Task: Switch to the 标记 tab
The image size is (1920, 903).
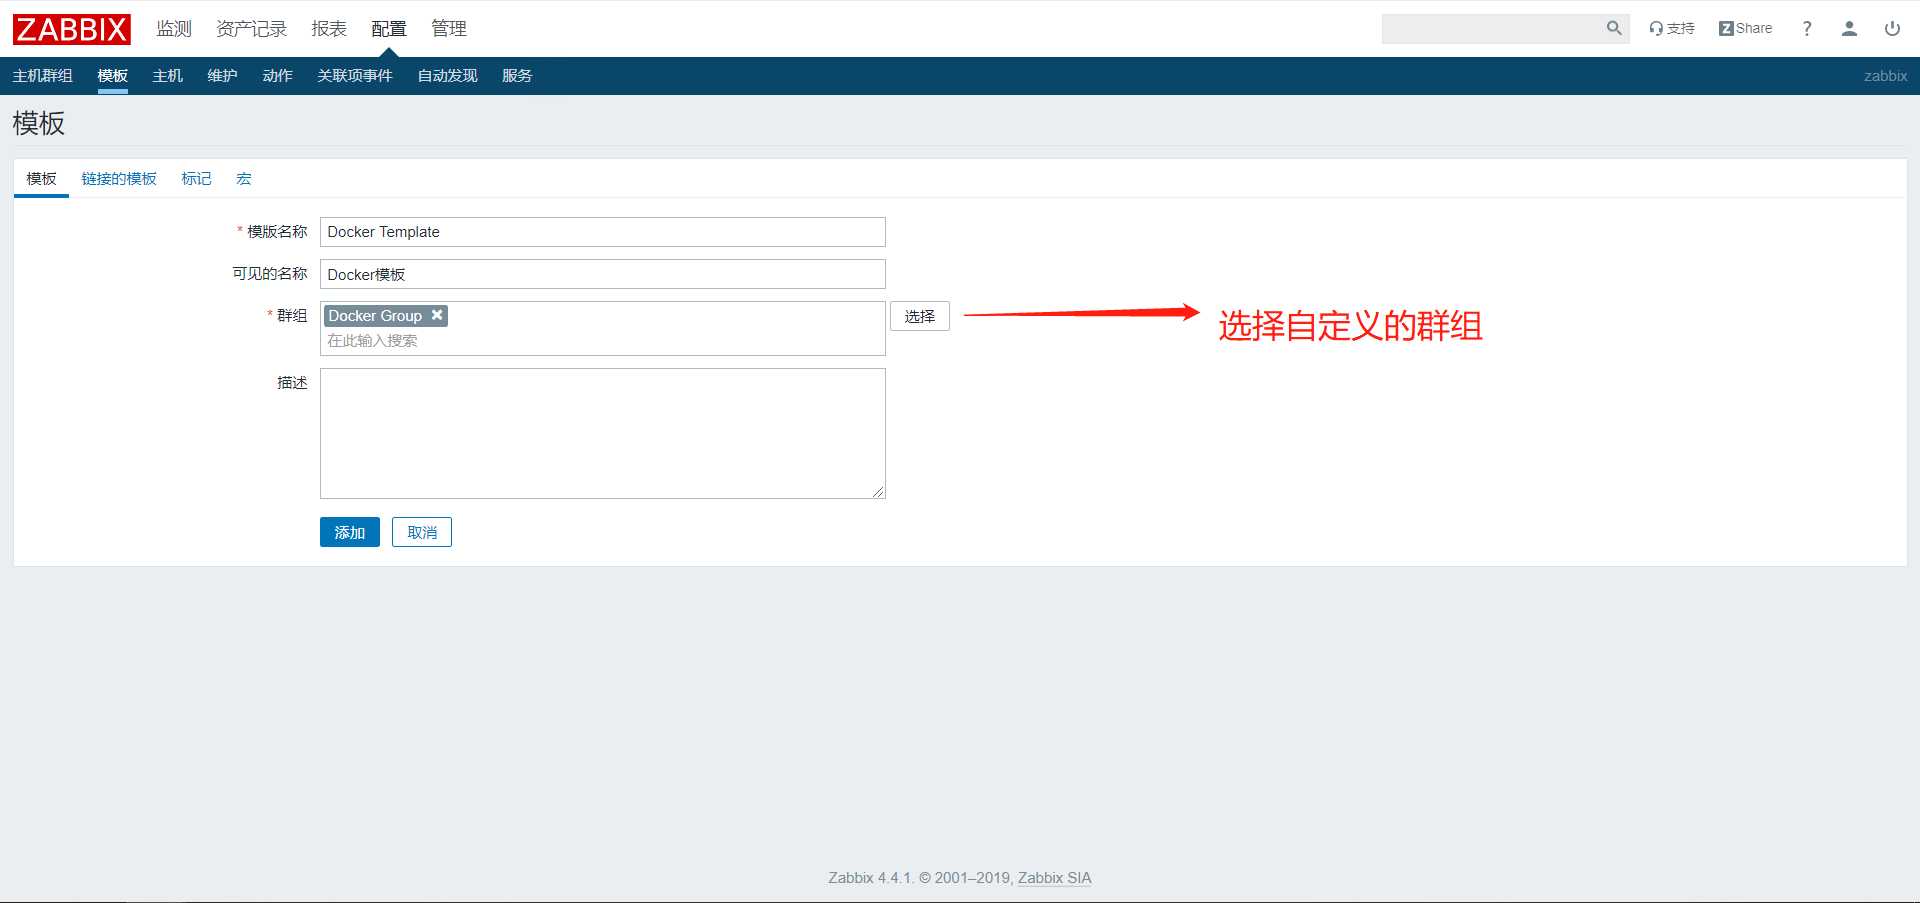Action: [x=196, y=179]
